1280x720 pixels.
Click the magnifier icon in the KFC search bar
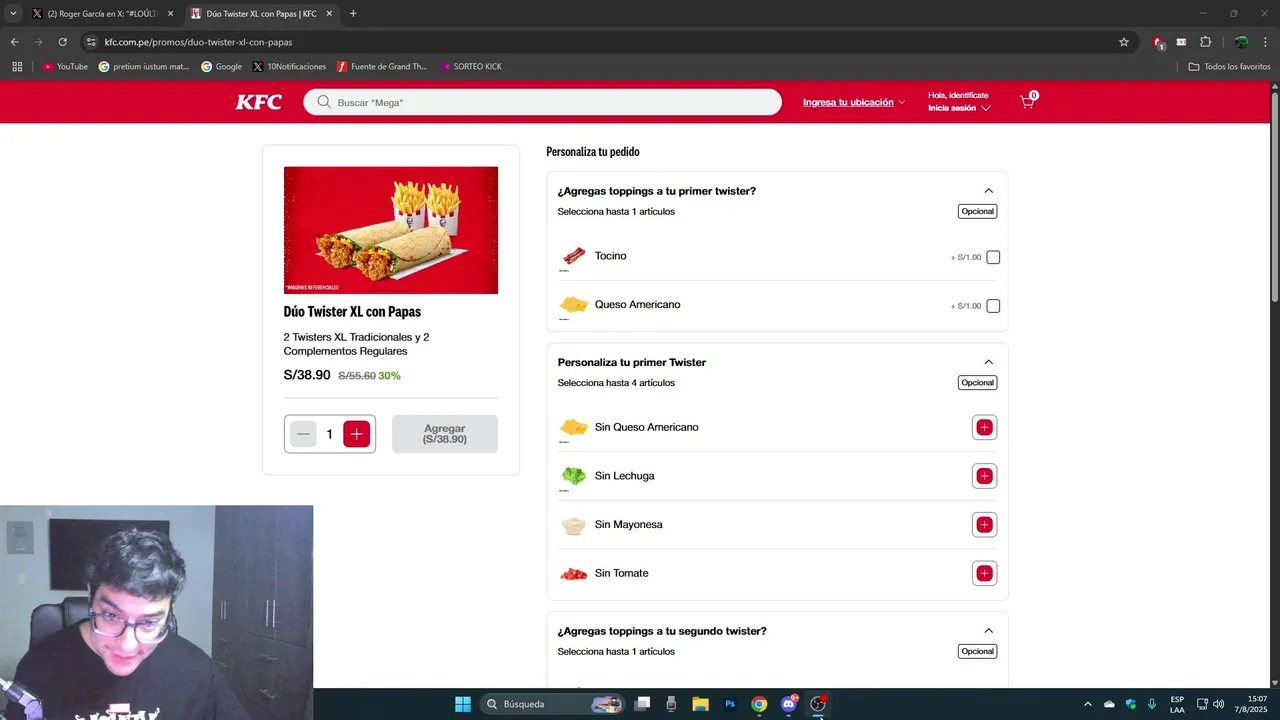[324, 102]
